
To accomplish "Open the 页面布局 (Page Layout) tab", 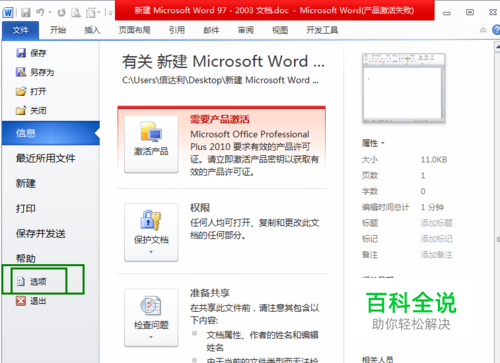I will [135, 30].
